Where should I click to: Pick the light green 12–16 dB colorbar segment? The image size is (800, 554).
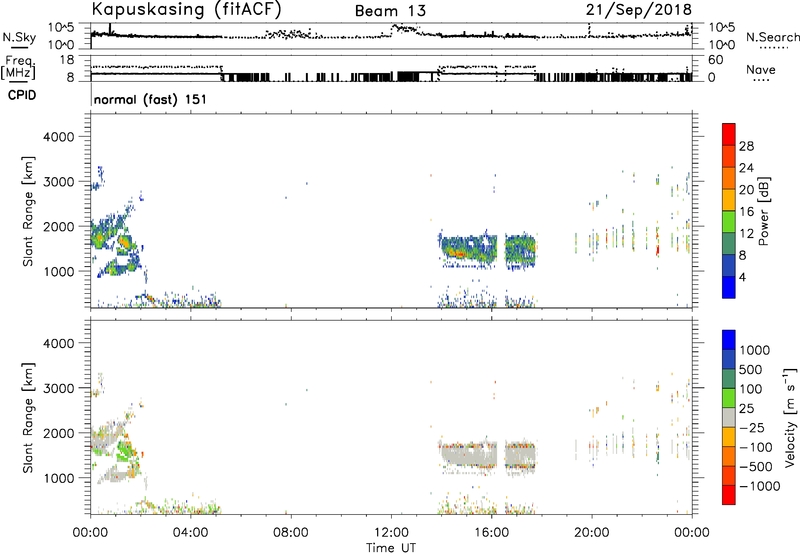729,222
